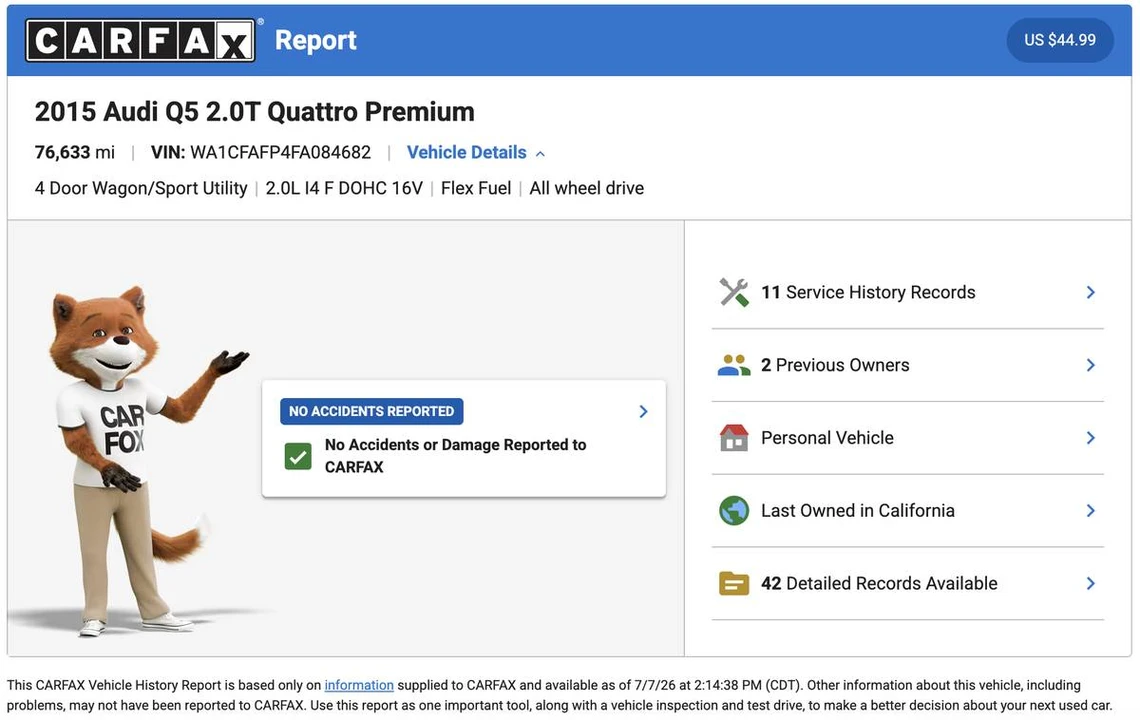Open the Personal Vehicle row text
Viewport: 1140px width, 720px height.
point(827,438)
